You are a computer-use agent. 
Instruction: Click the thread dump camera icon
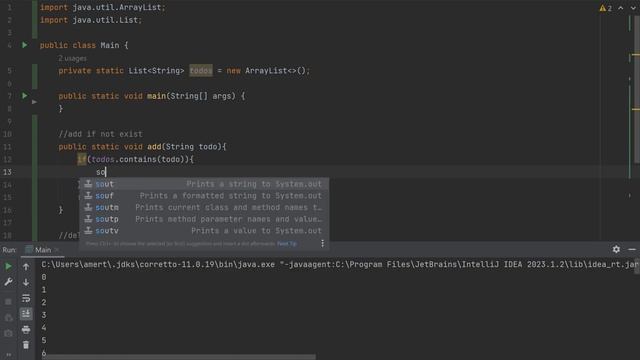click(x=8, y=333)
